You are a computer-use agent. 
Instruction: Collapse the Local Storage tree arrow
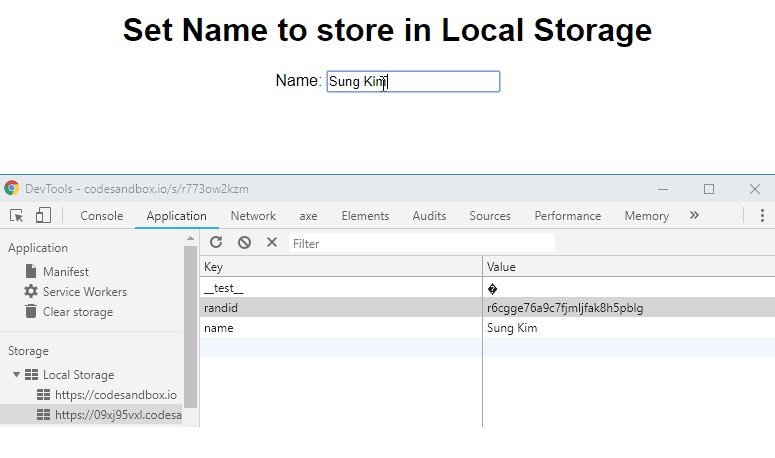[16, 375]
